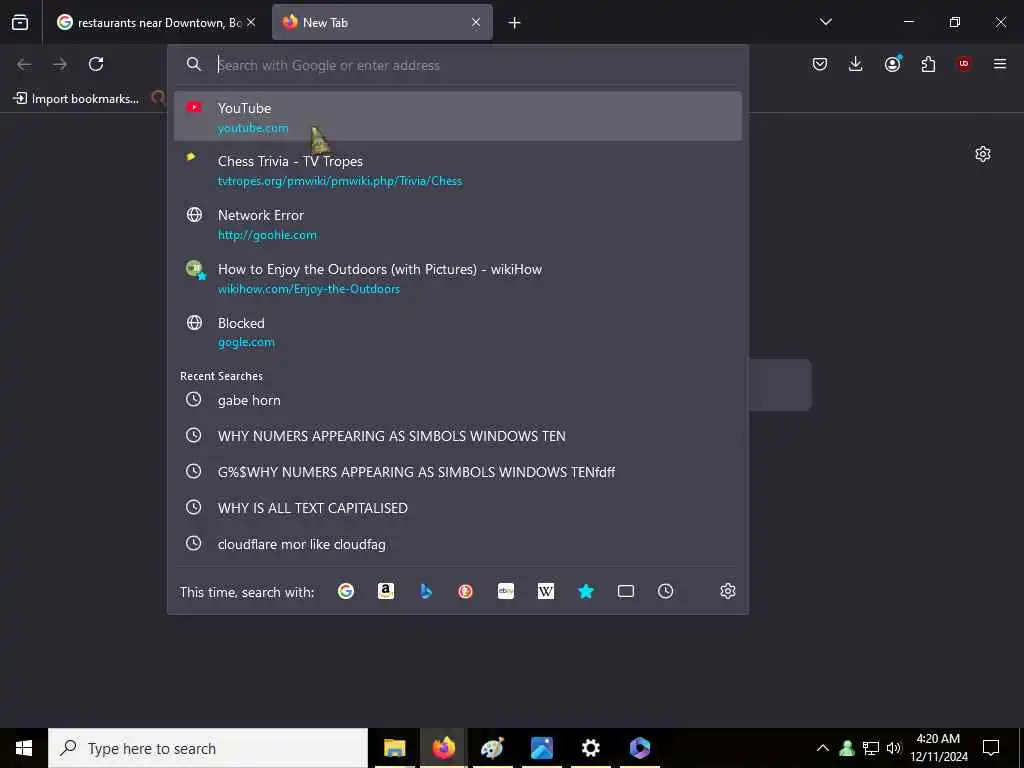Open Firefox View in tab strip
Viewport: 1024px width, 768px height.
20,23
